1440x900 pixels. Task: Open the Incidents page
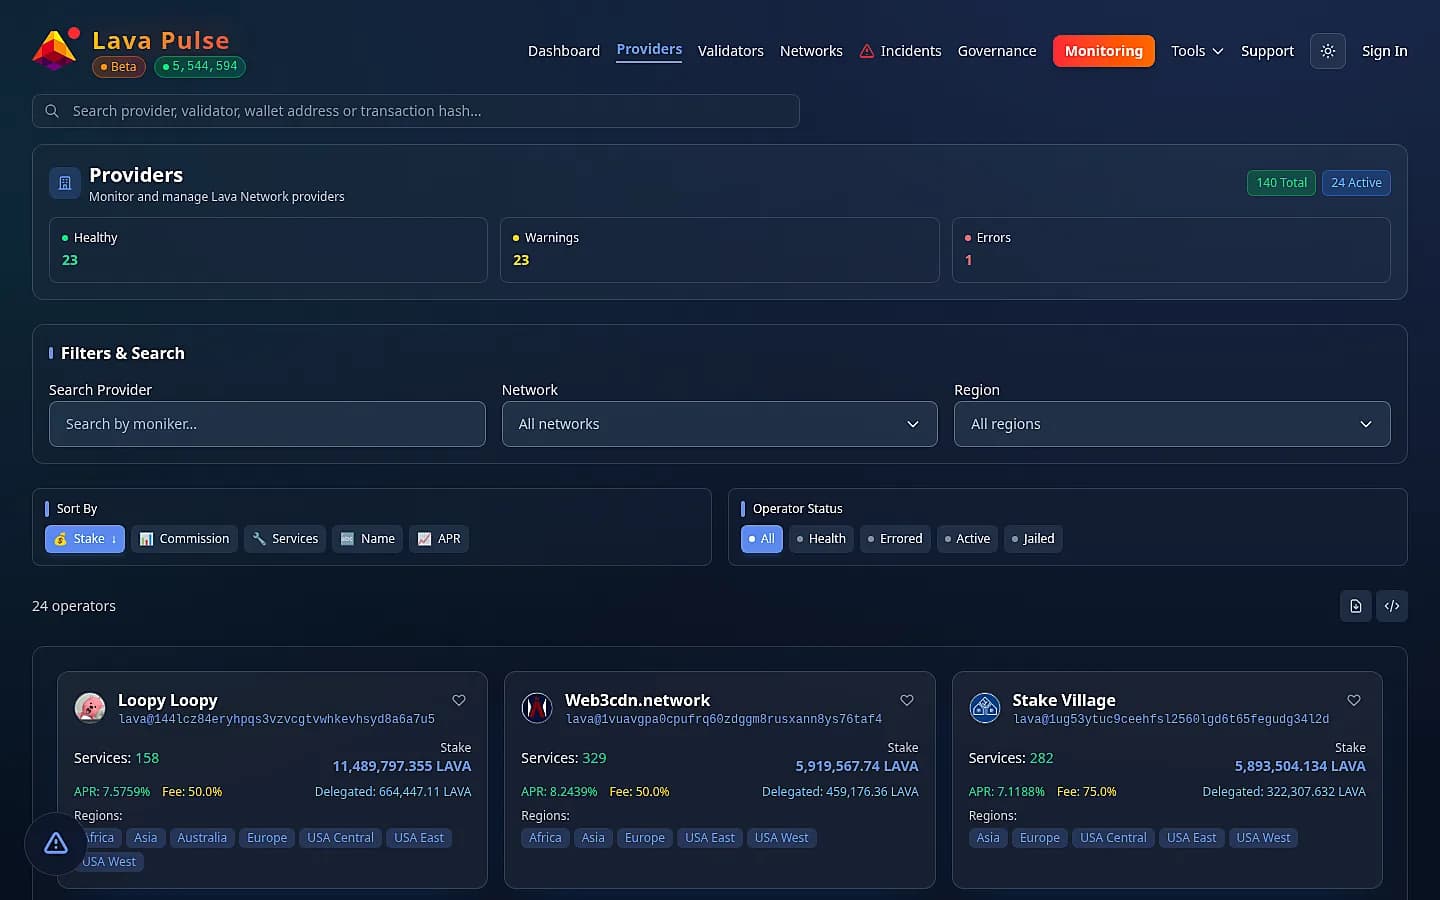coord(900,51)
